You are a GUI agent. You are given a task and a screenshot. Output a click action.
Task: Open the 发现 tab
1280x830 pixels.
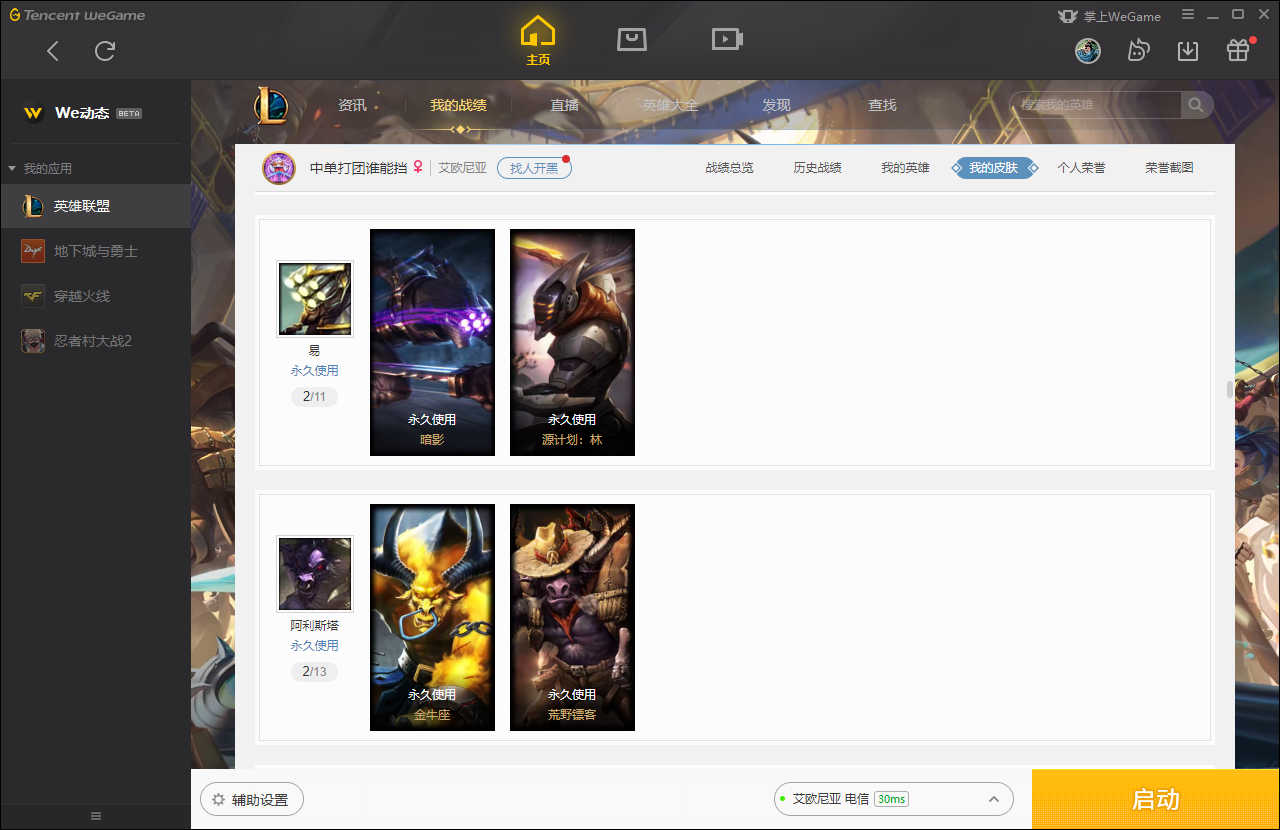776,105
